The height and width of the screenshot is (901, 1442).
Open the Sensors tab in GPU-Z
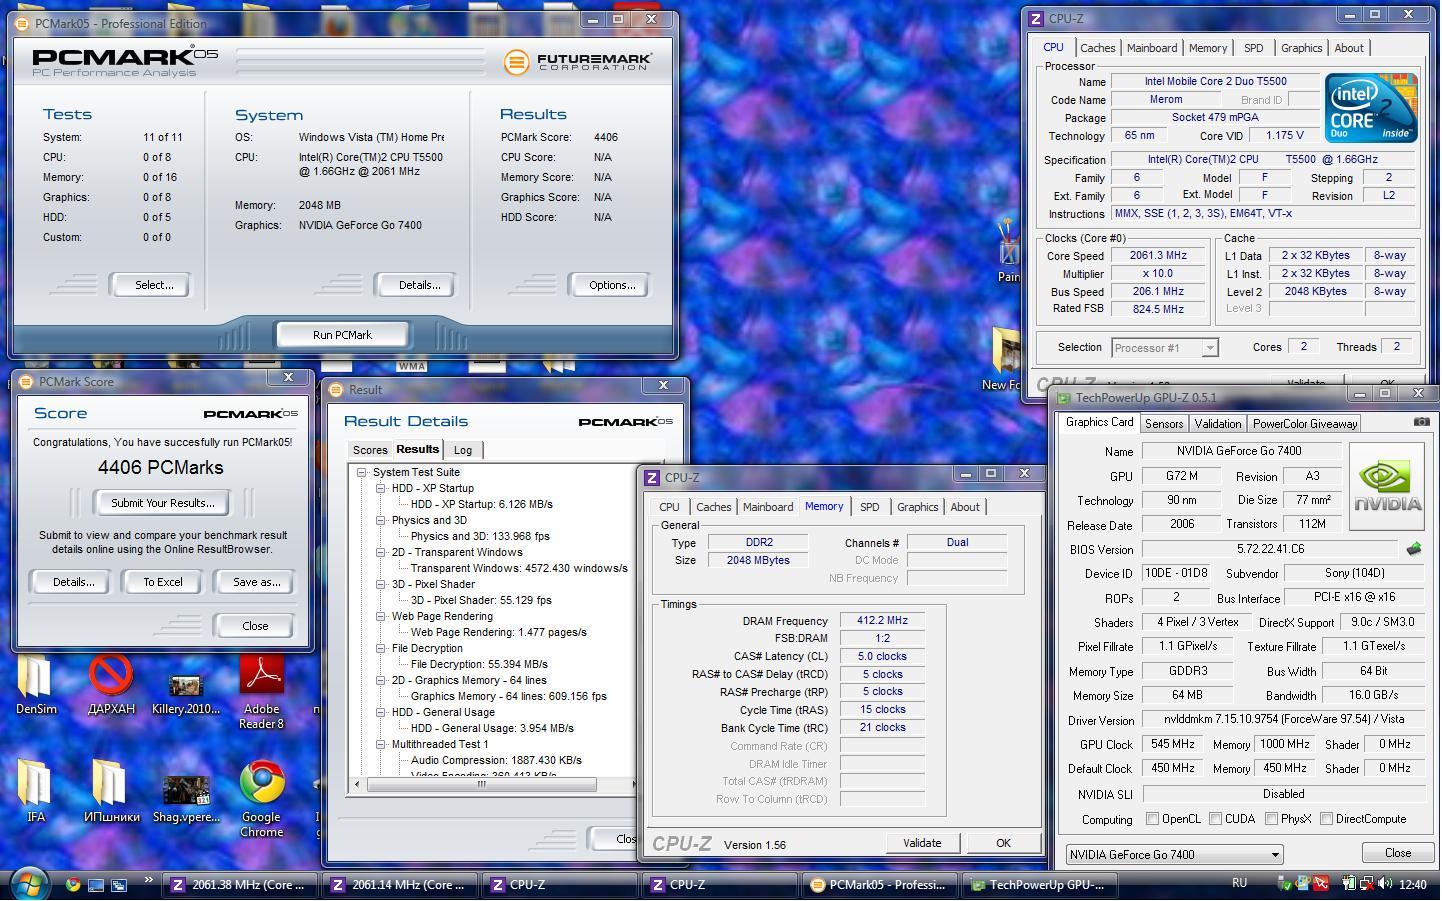coord(1163,424)
